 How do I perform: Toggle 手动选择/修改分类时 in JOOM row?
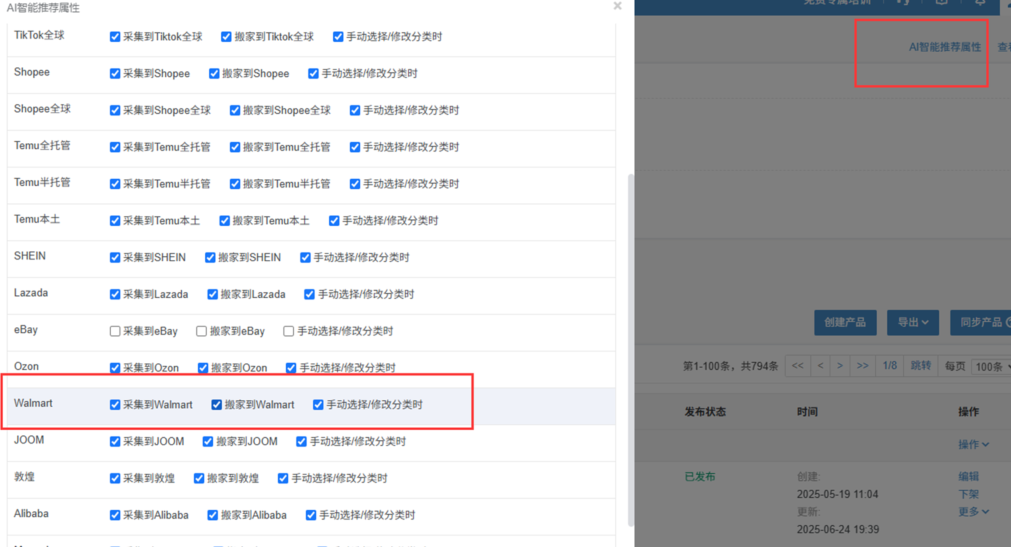tap(301, 441)
